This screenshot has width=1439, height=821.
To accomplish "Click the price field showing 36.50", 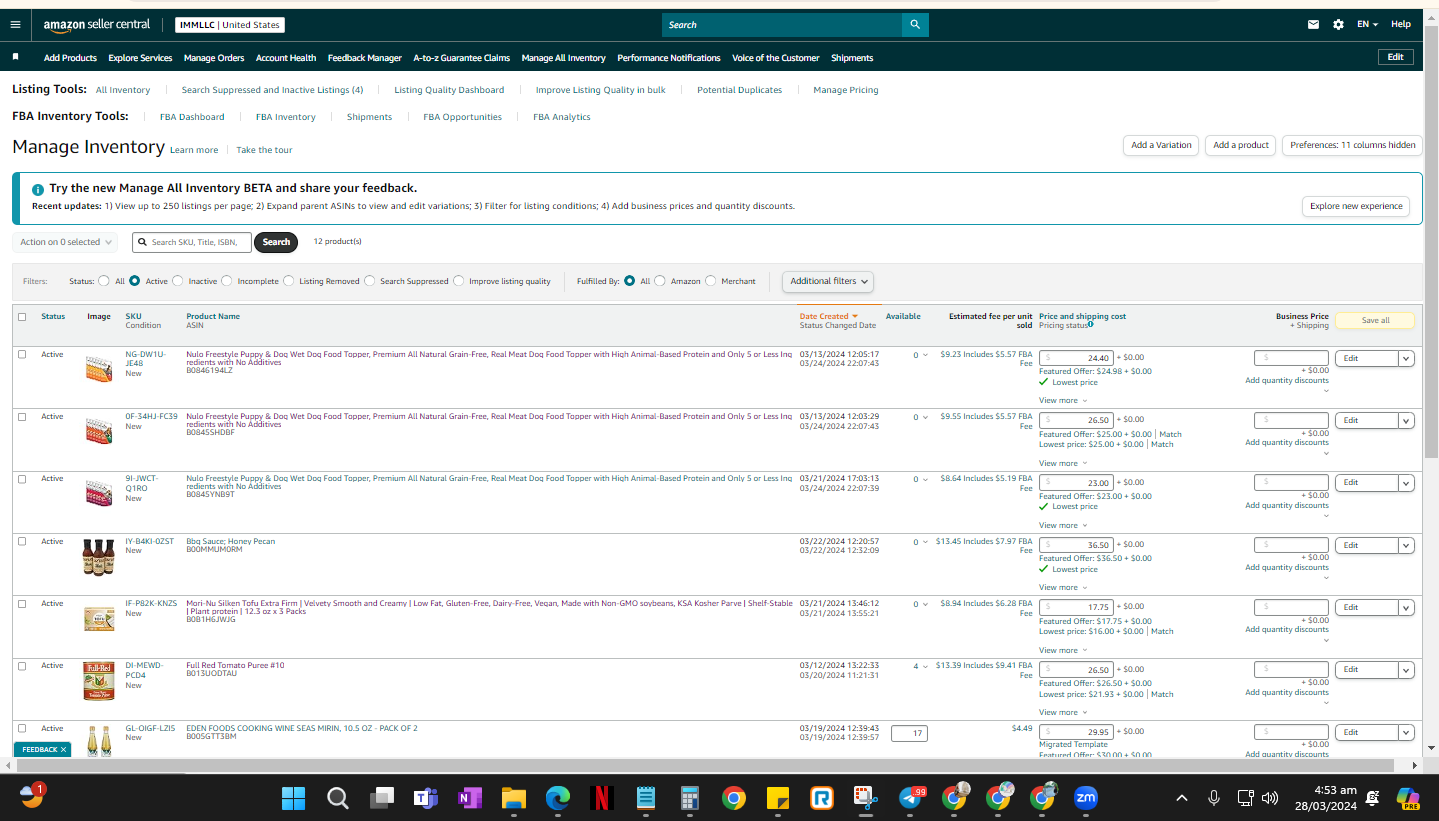I will tap(1076, 545).
